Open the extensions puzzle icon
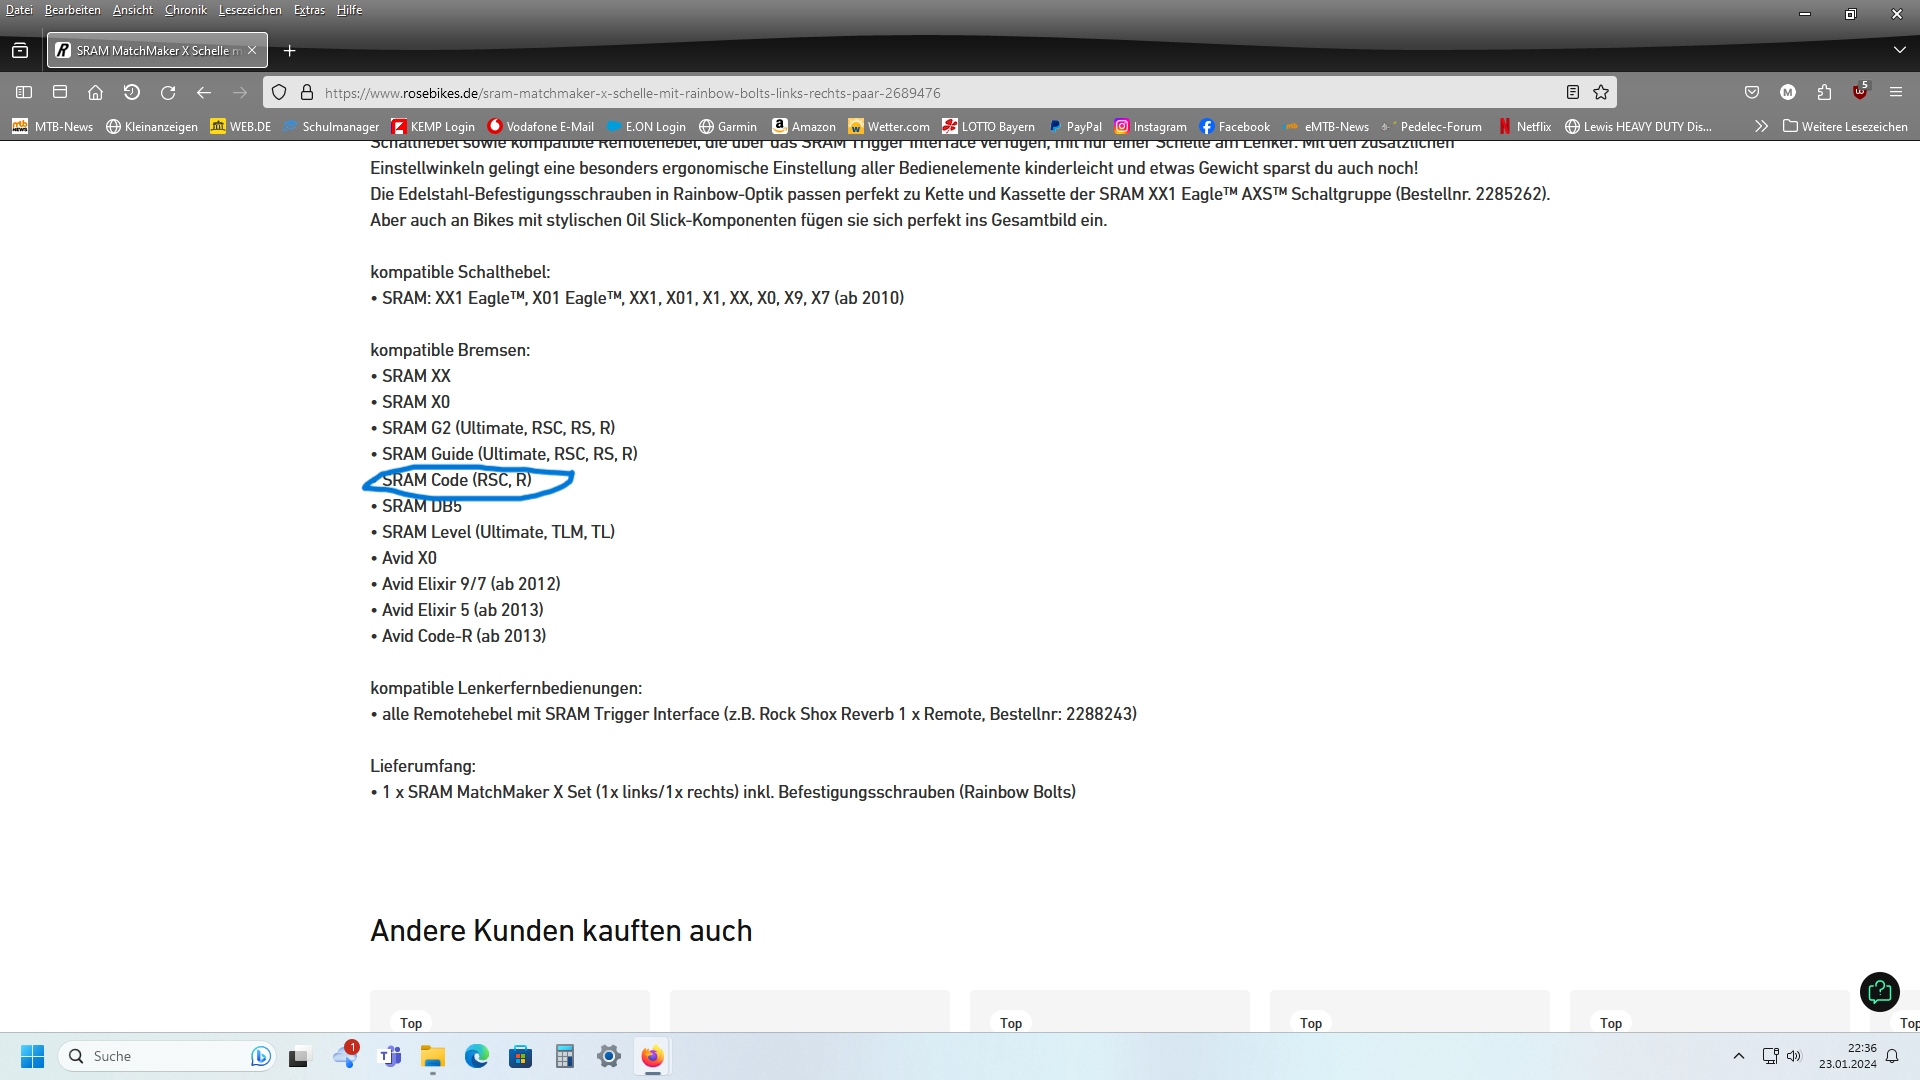Screen dimensions: 1920x1080 pyautogui.click(x=1824, y=92)
